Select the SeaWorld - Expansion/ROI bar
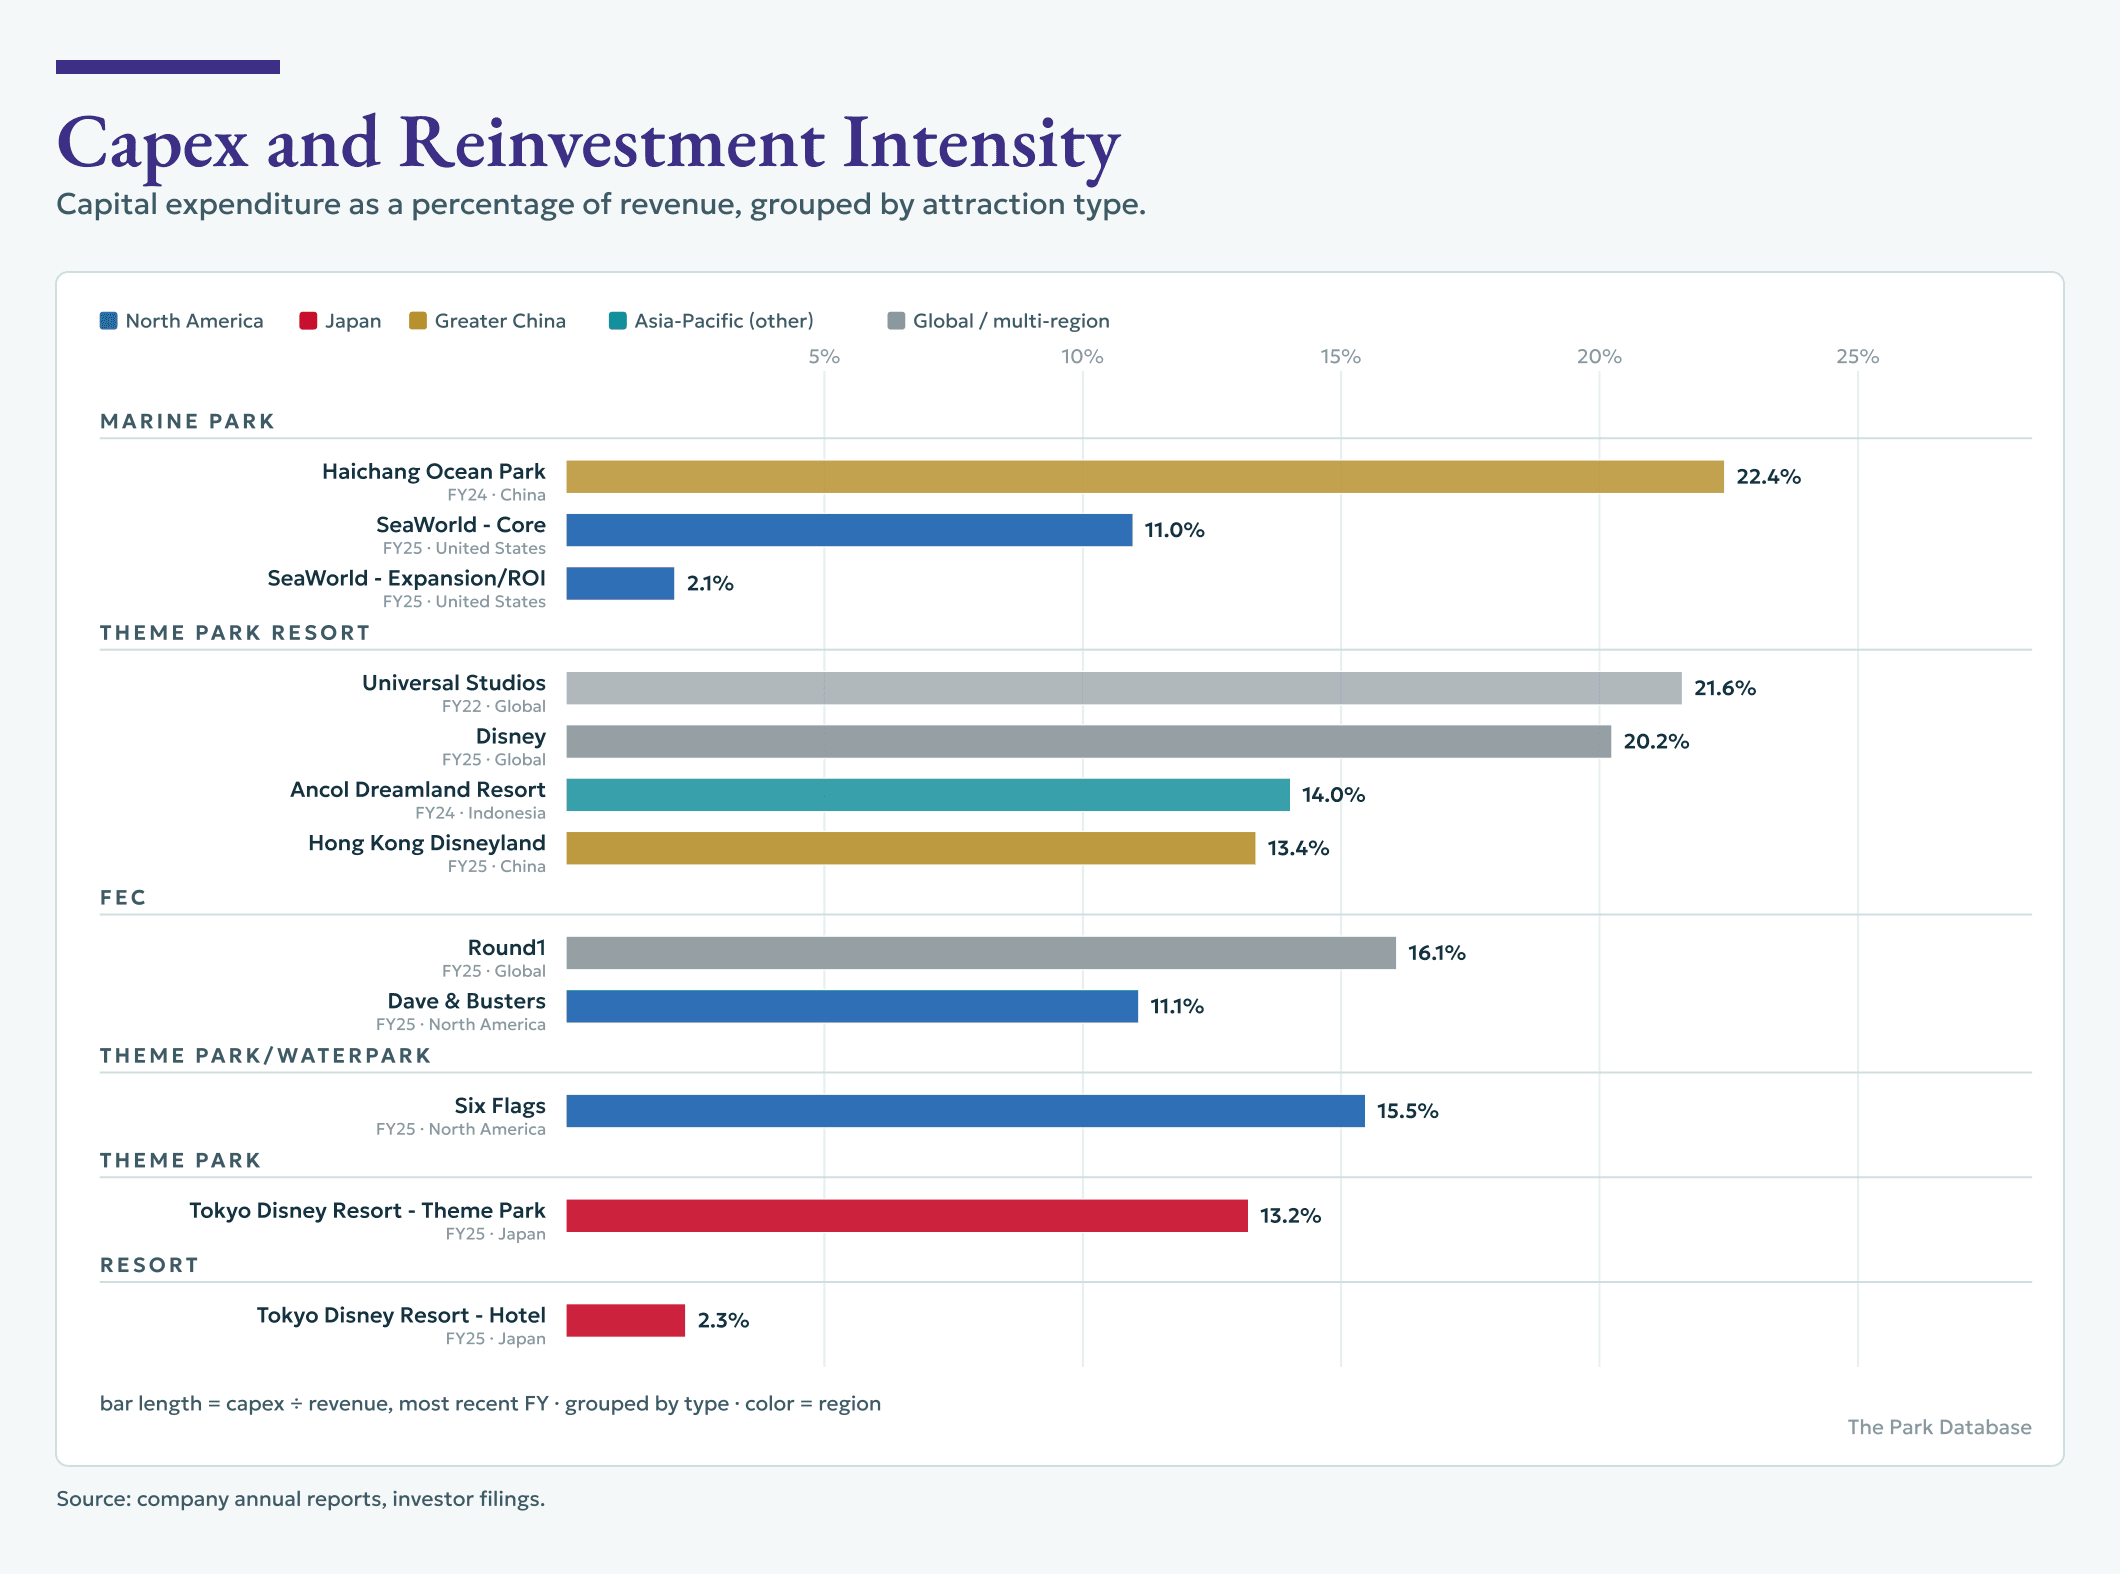 620,583
